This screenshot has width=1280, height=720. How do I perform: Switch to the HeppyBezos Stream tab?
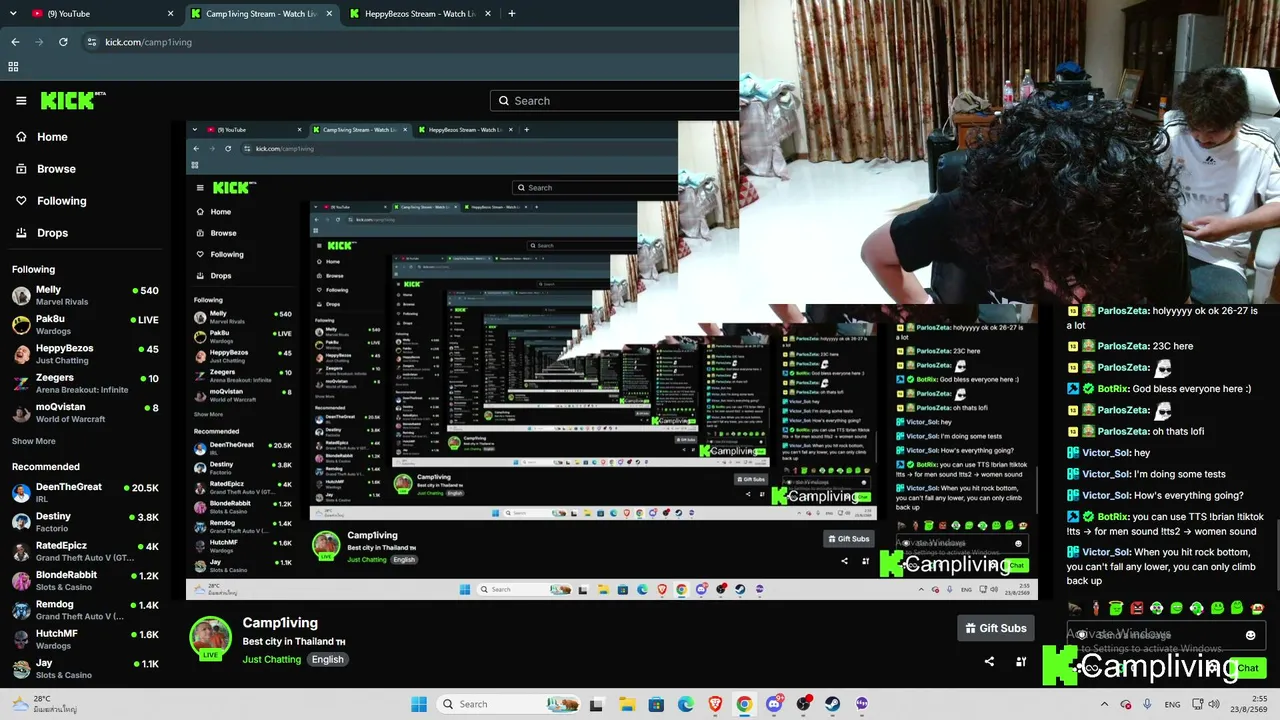point(420,14)
